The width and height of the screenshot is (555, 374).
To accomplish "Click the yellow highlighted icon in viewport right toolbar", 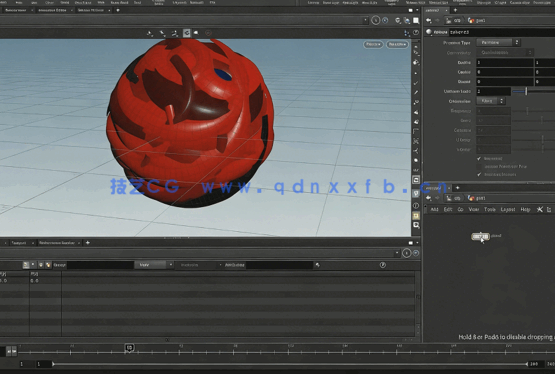I will pos(416,215).
